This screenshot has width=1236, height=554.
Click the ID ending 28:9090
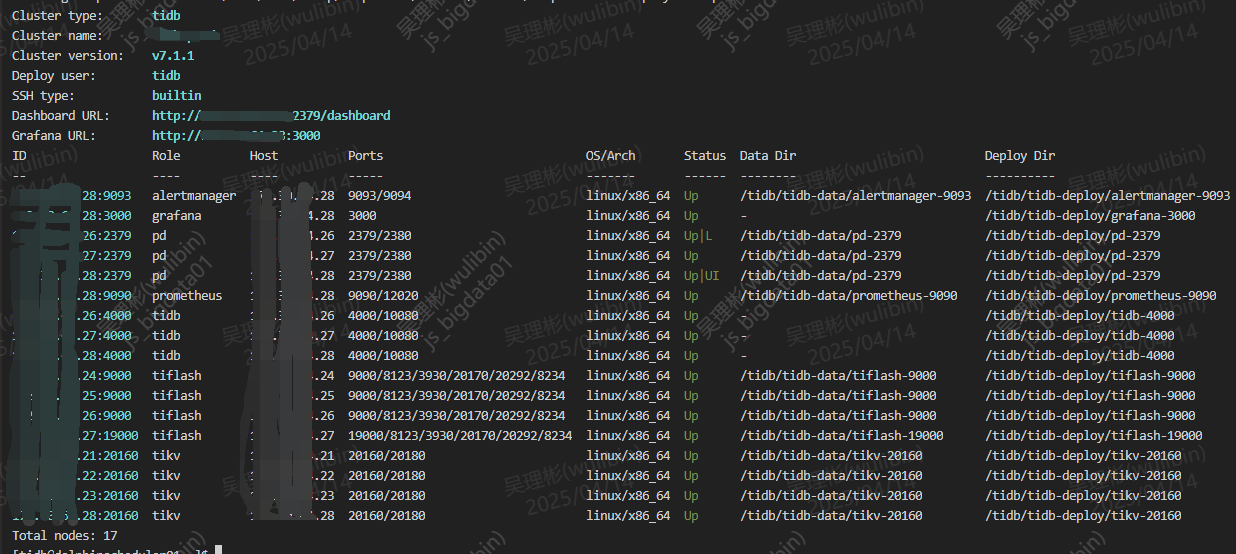coord(72,296)
